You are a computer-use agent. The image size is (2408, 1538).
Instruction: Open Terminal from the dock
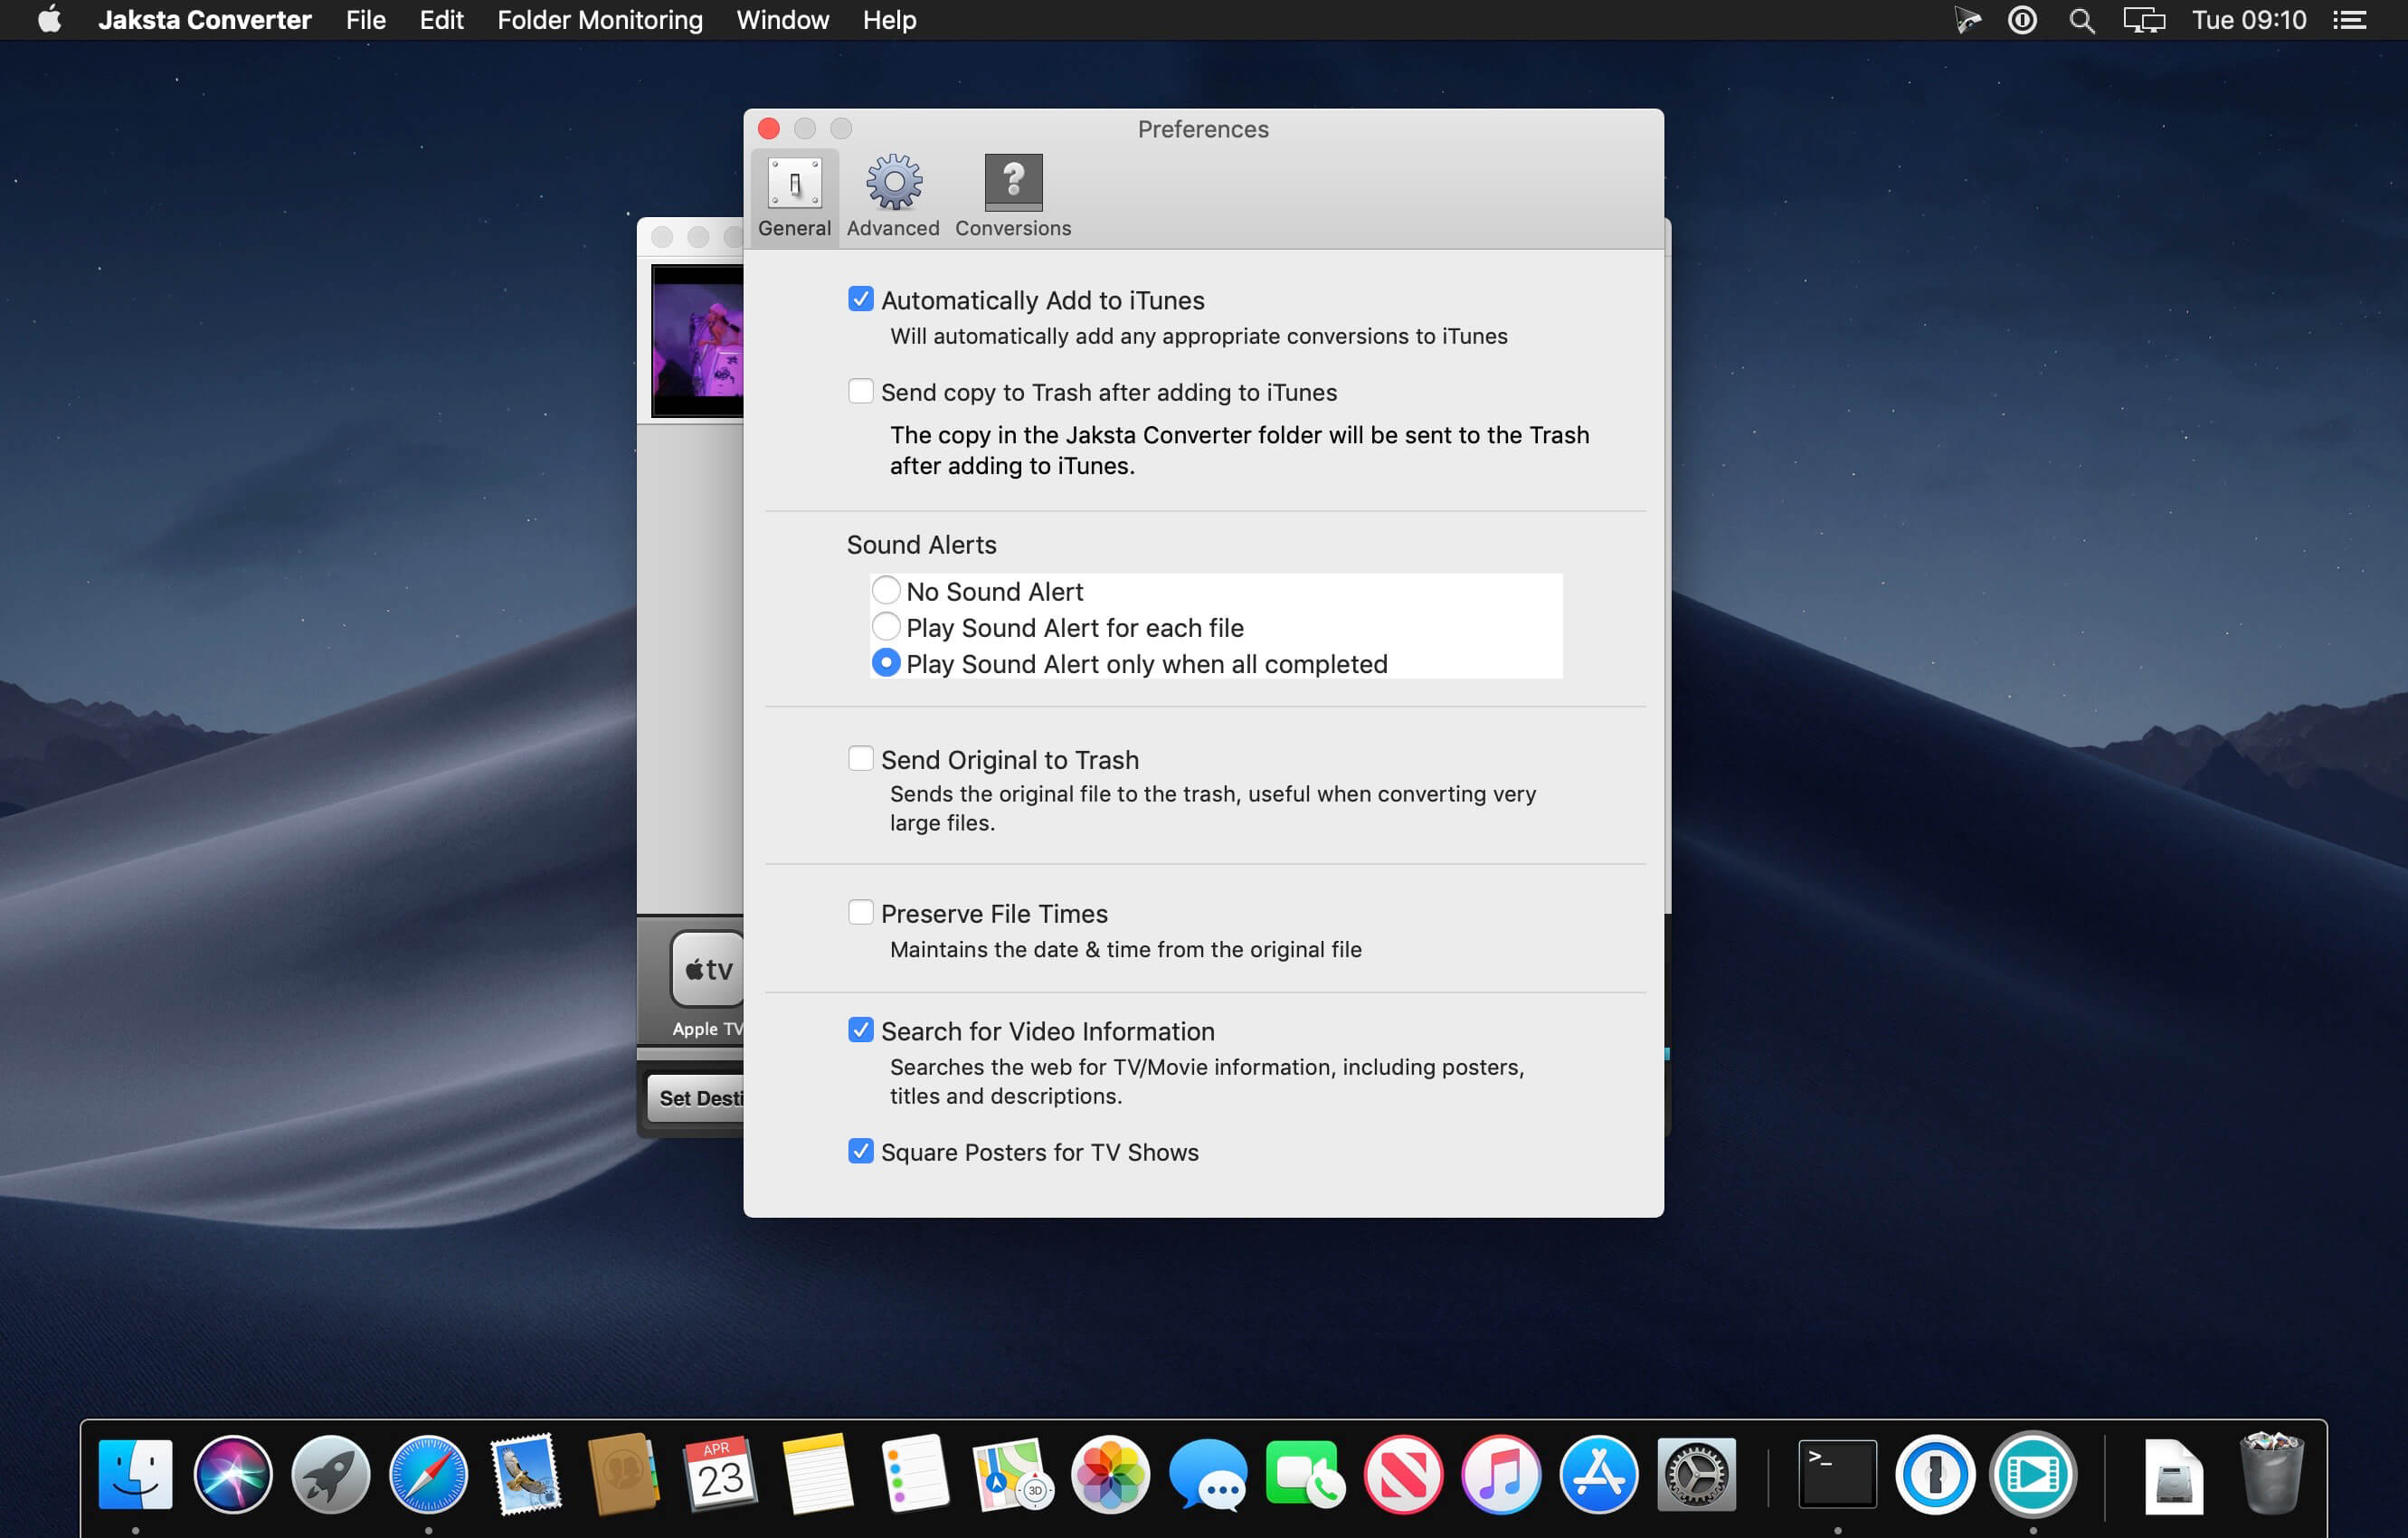point(1837,1474)
